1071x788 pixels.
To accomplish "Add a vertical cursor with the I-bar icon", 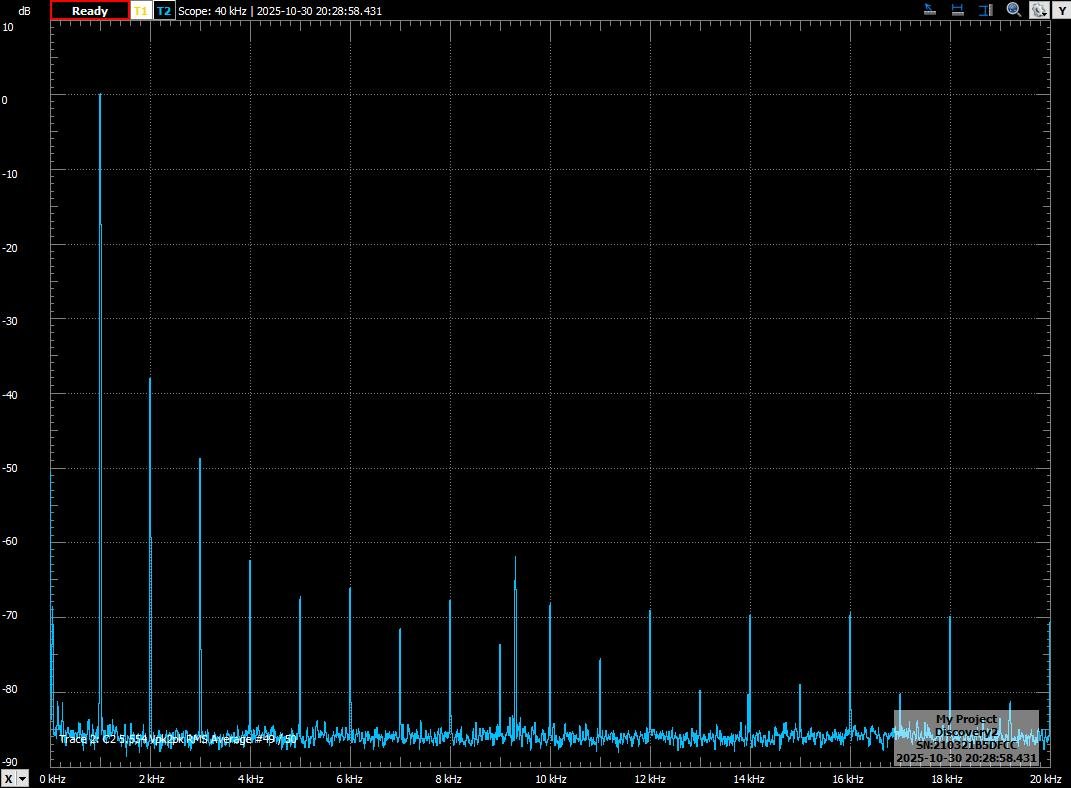I will (x=985, y=10).
